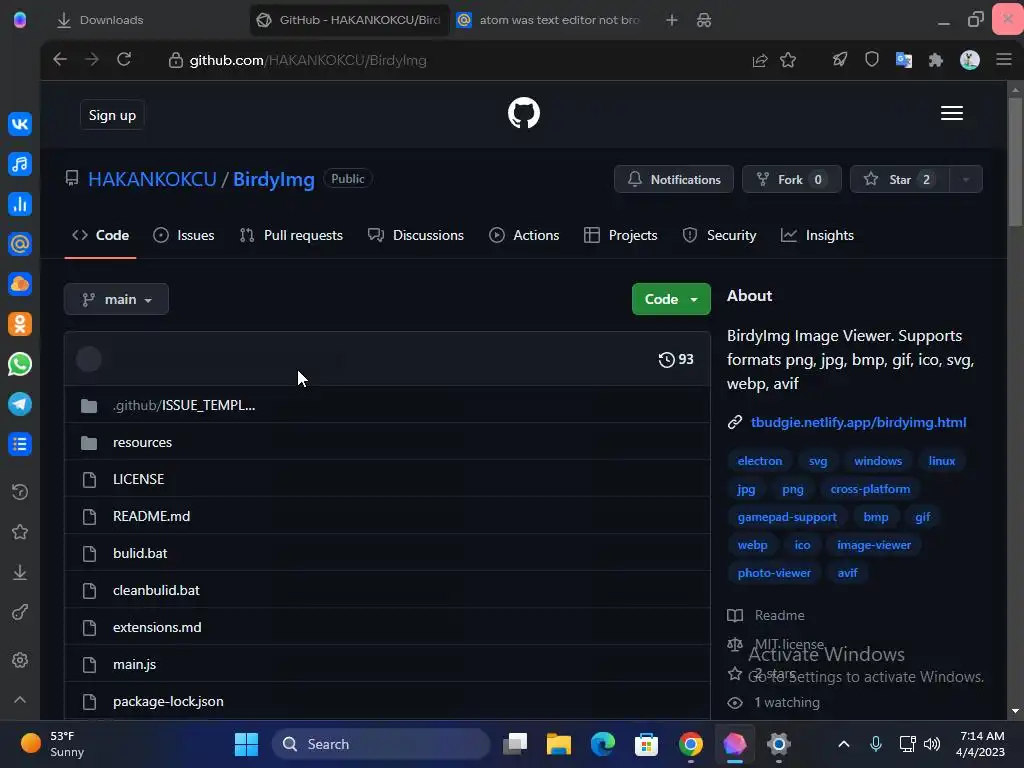Open the cloud sidebar icon

tap(20, 284)
